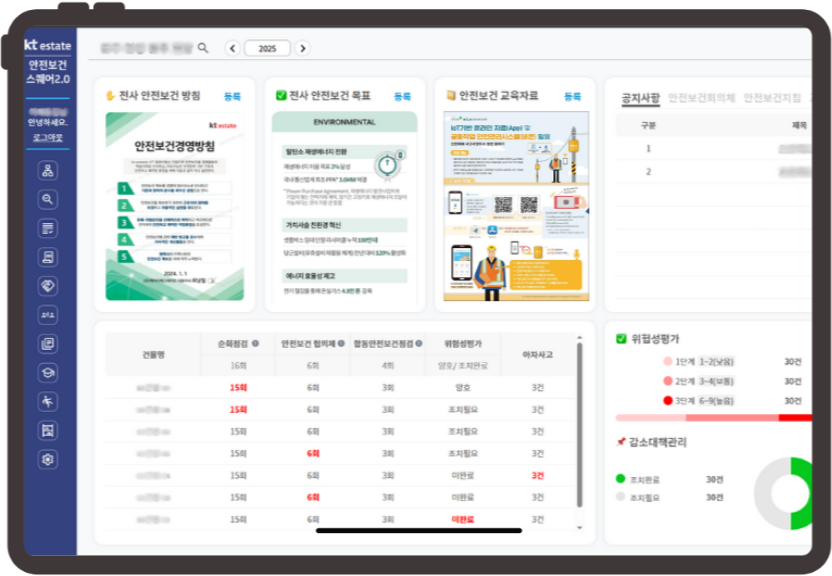Select the 공지사항 tab
Screen dimensions: 832x576
click(640, 97)
